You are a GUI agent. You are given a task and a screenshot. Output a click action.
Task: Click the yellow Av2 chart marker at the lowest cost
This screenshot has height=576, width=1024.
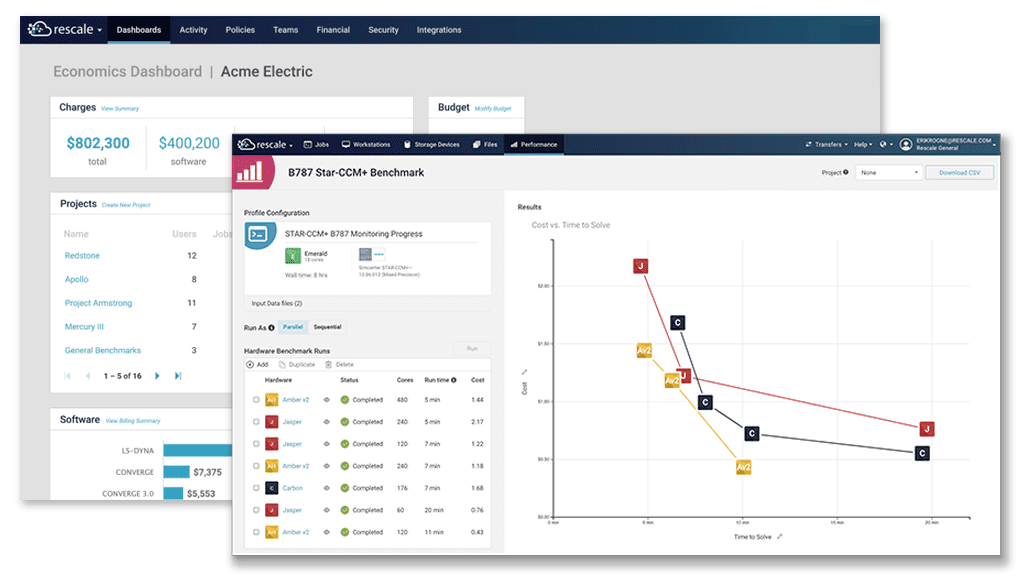click(x=743, y=467)
